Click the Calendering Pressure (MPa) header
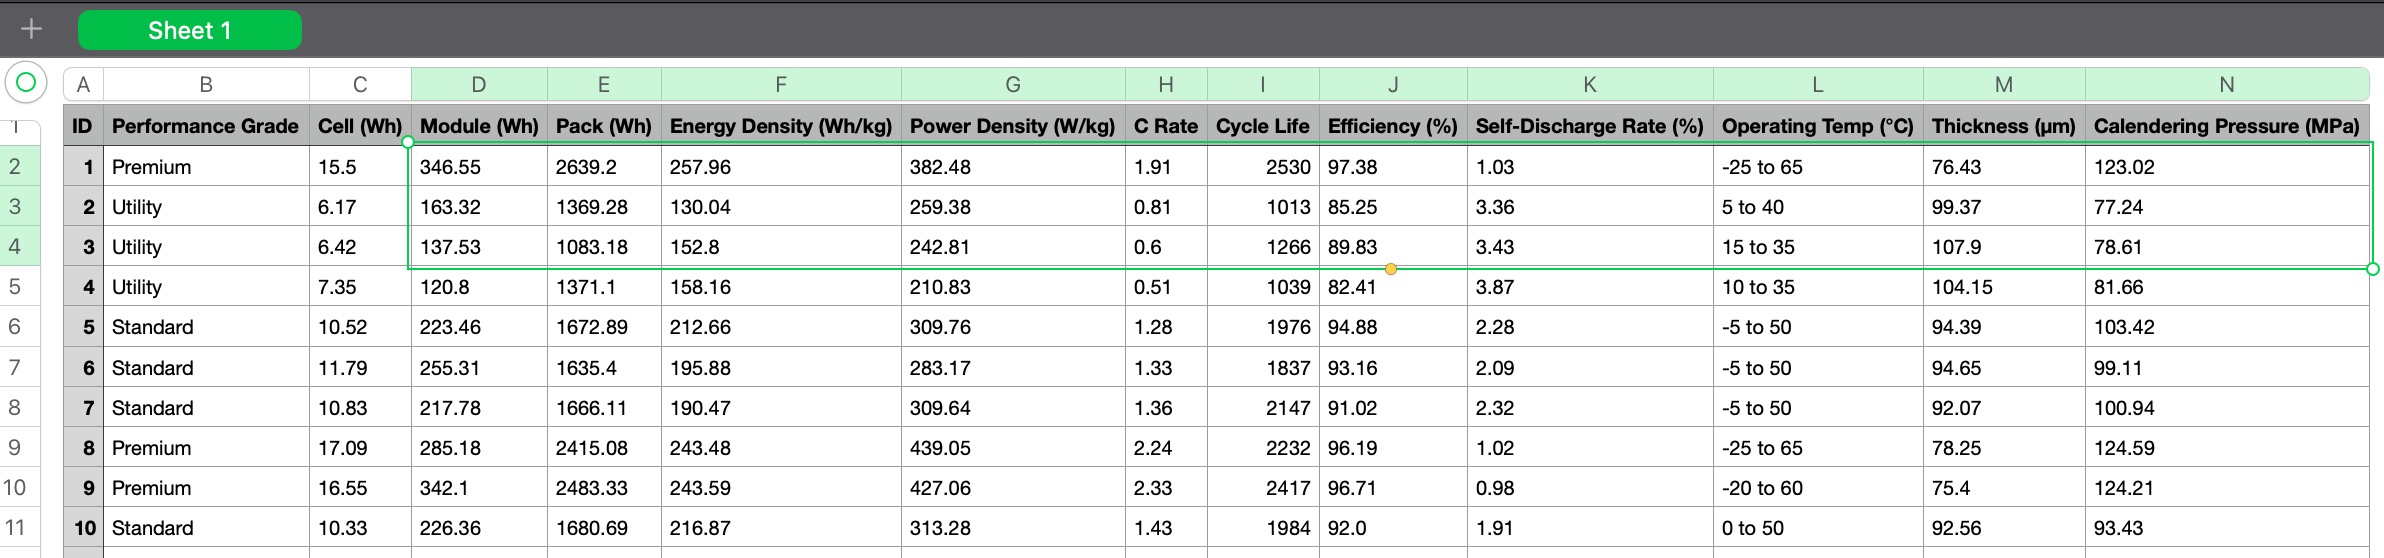This screenshot has height=558, width=2384. coord(2227,126)
